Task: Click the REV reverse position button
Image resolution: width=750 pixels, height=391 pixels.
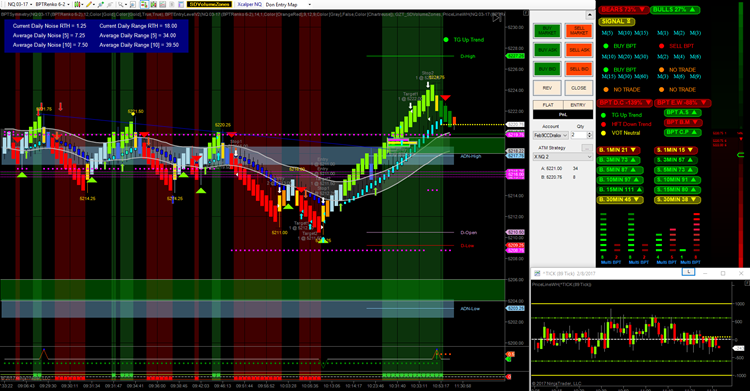Action: click(547, 88)
